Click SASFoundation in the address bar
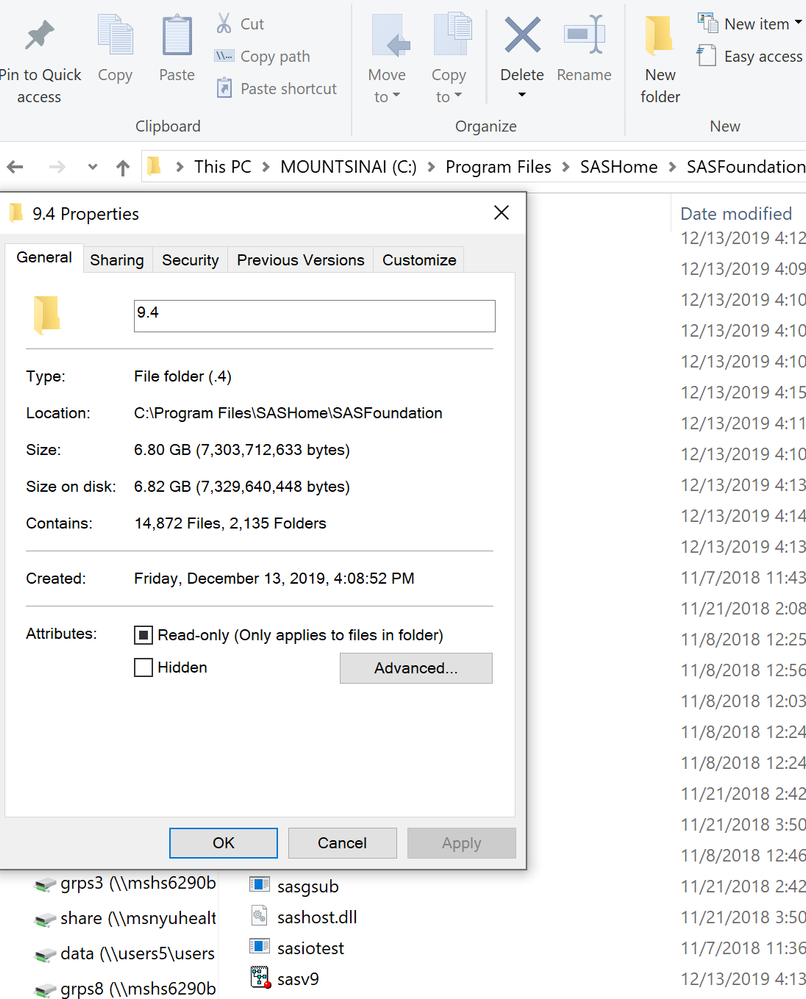Viewport: 806px width, 999px height. [x=746, y=167]
